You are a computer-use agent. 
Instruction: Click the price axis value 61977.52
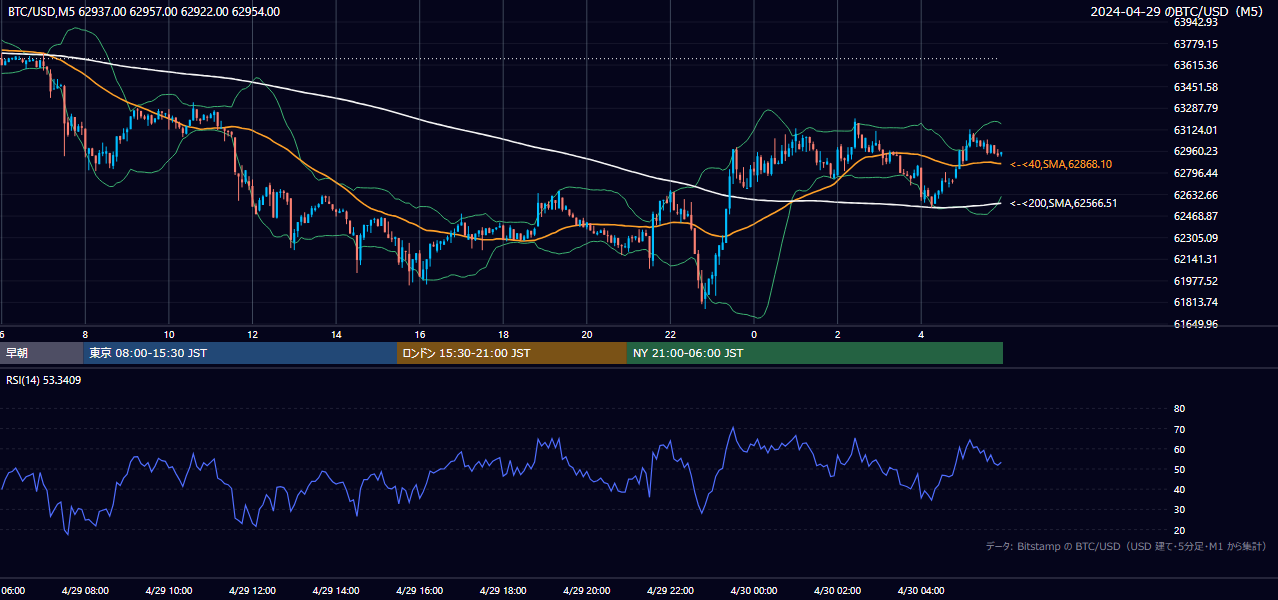pos(1195,281)
